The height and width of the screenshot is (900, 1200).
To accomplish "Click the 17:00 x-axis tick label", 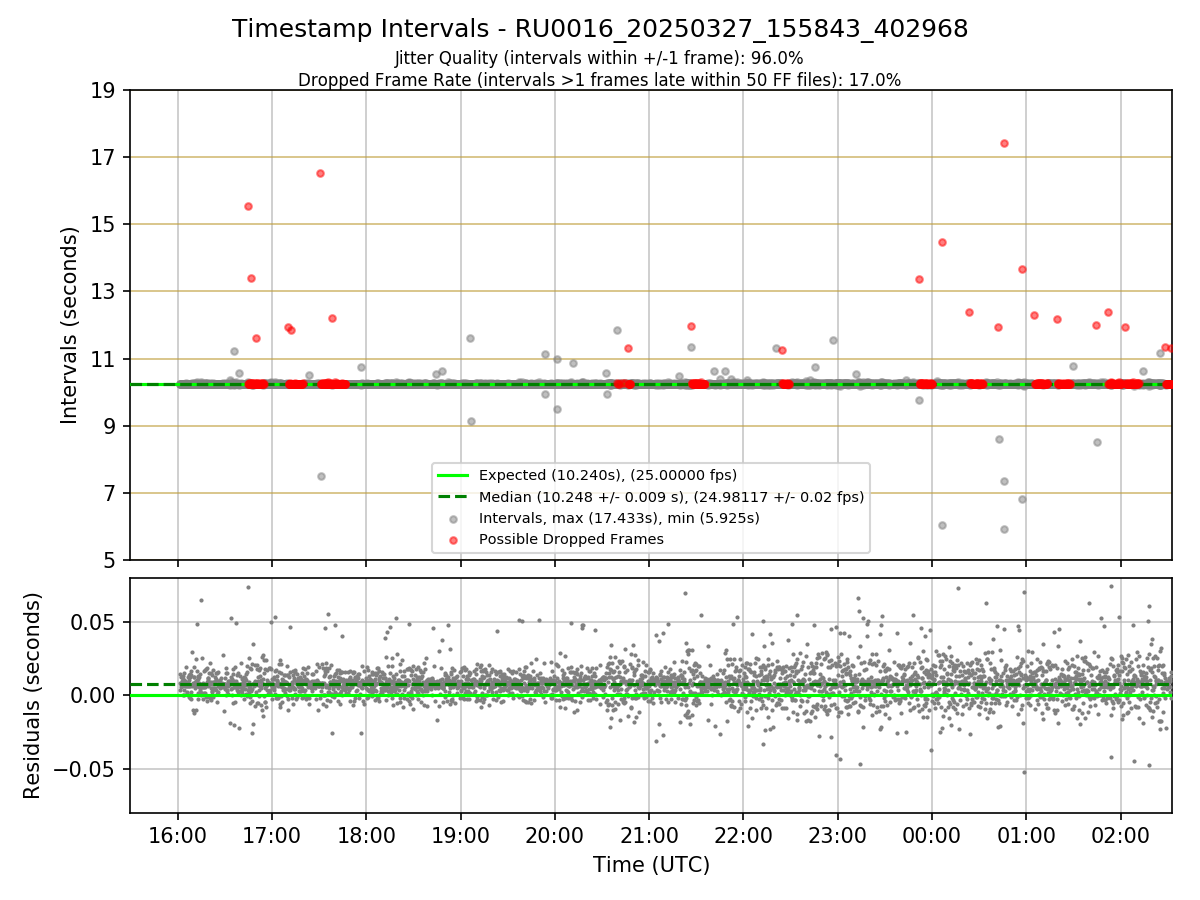I will 272,835.
